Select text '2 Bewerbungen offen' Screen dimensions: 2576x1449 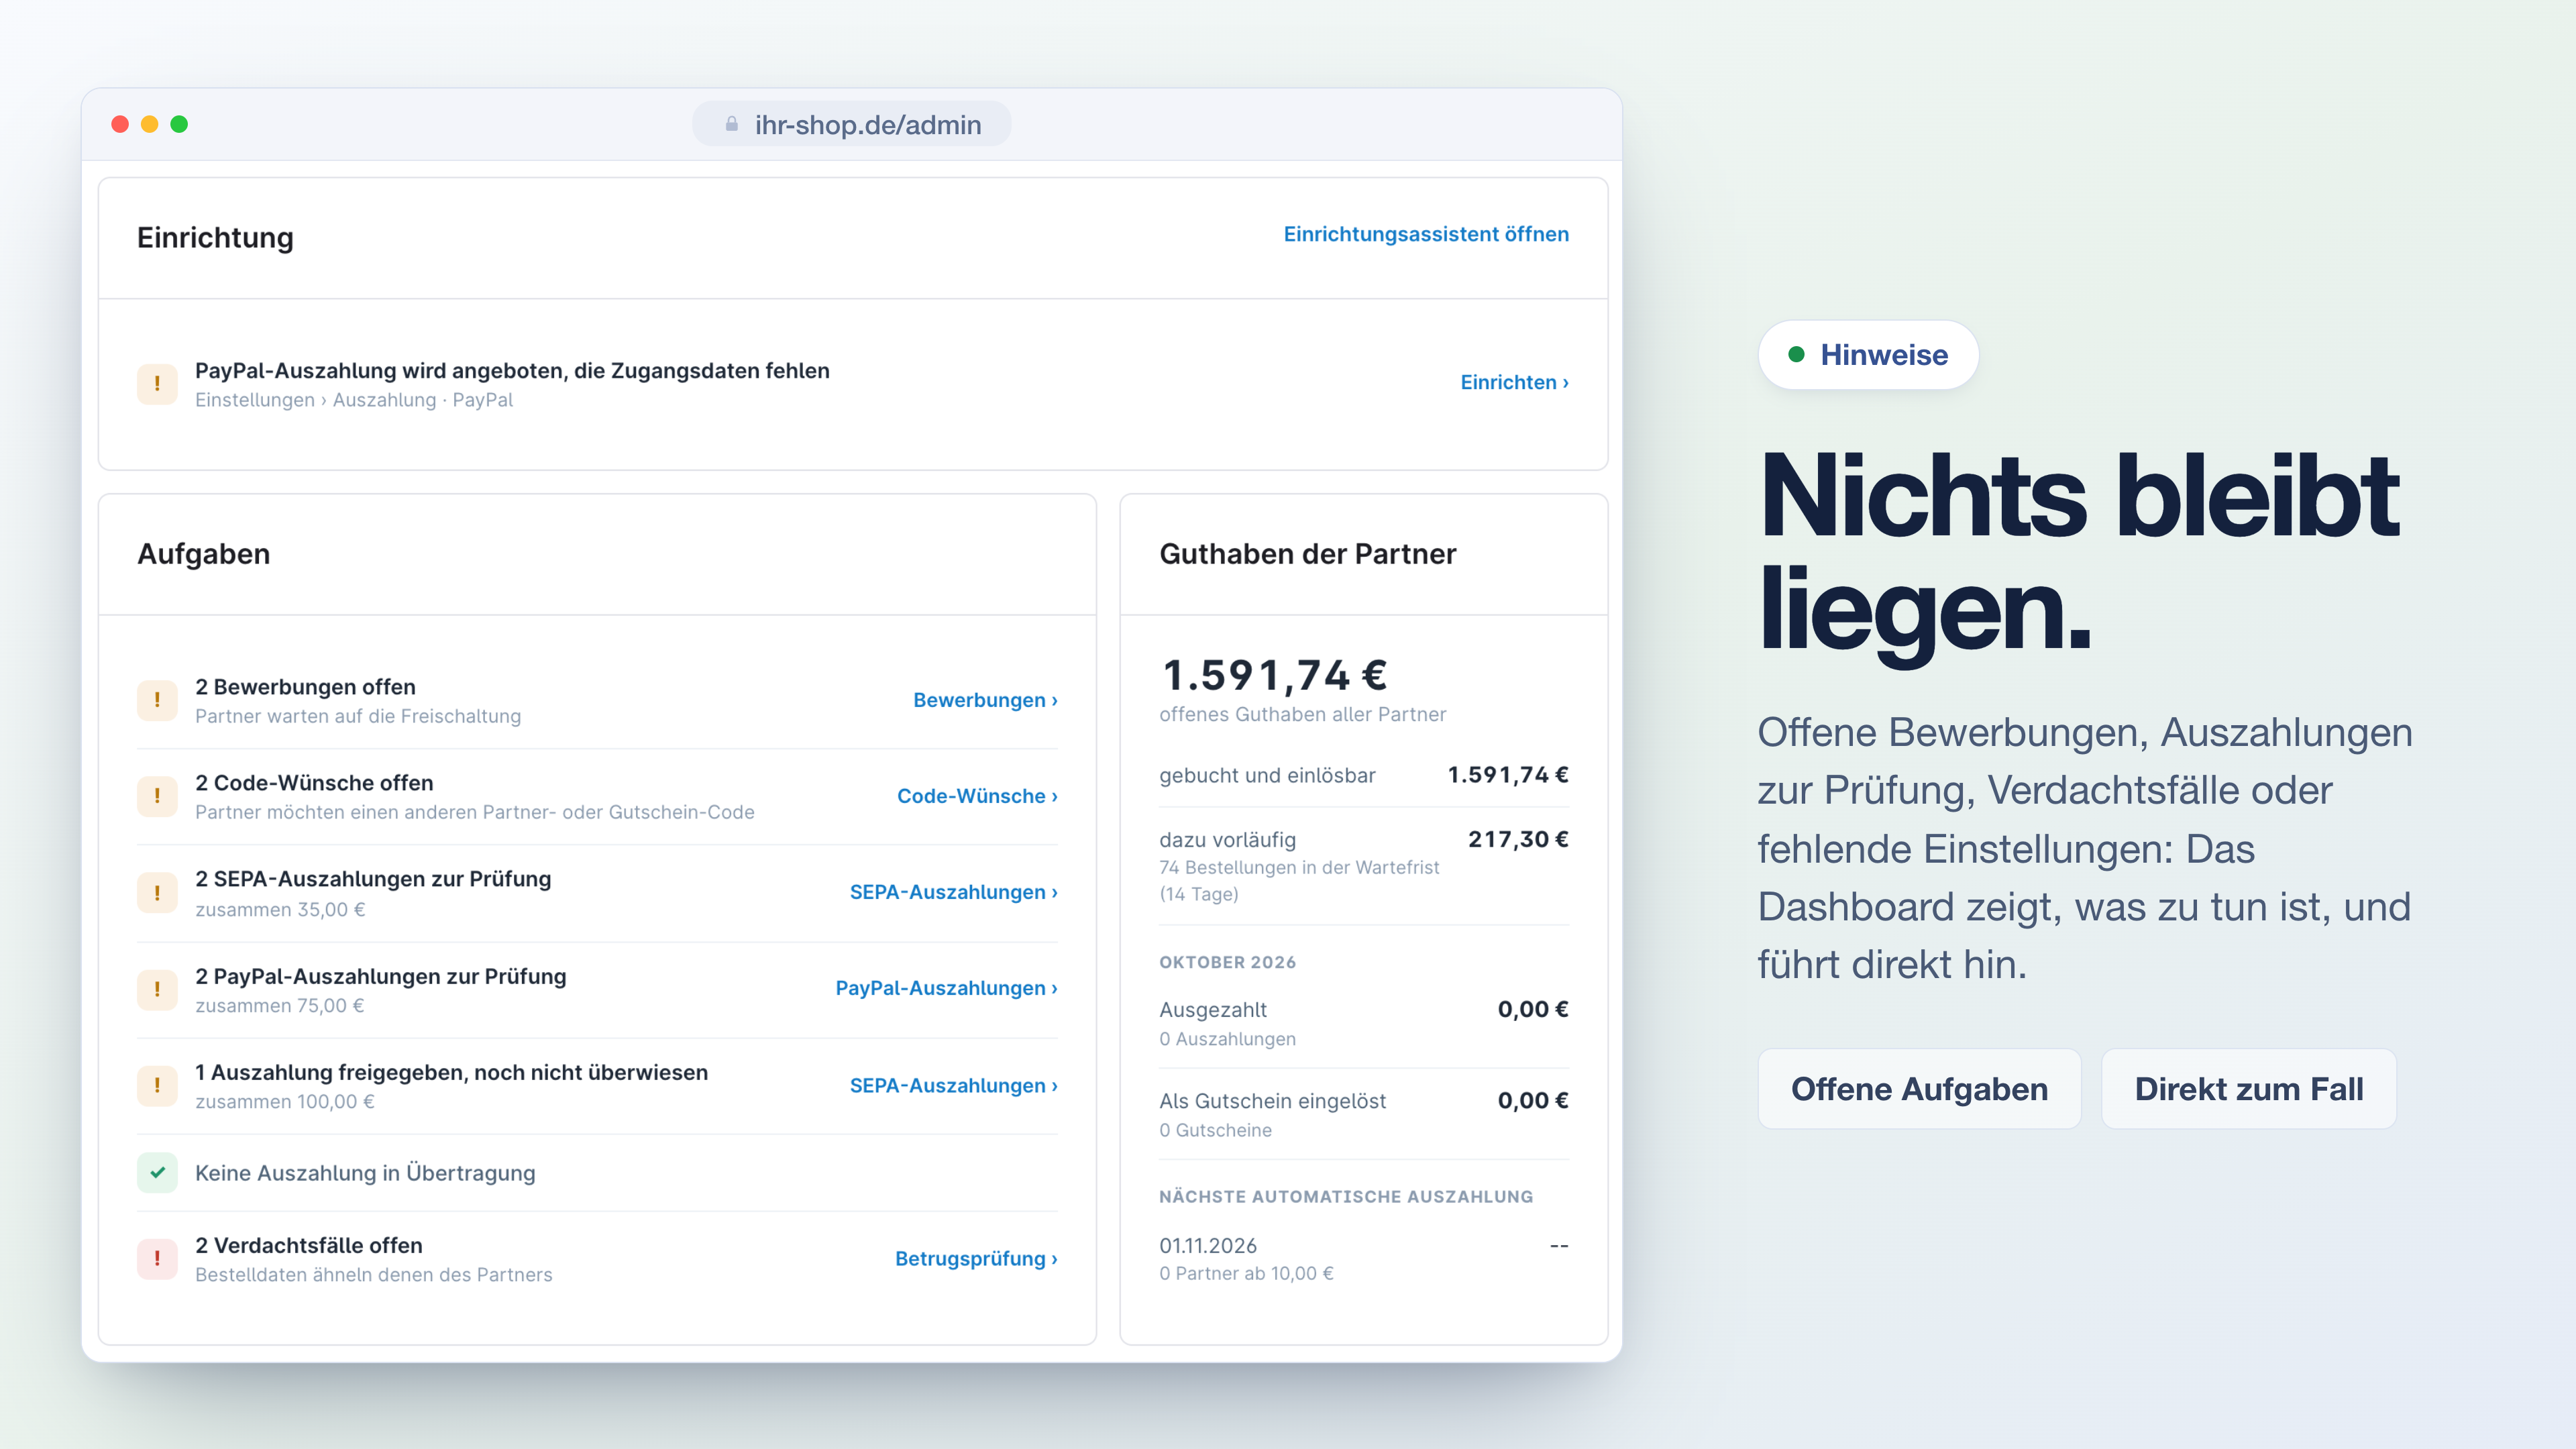click(x=305, y=687)
